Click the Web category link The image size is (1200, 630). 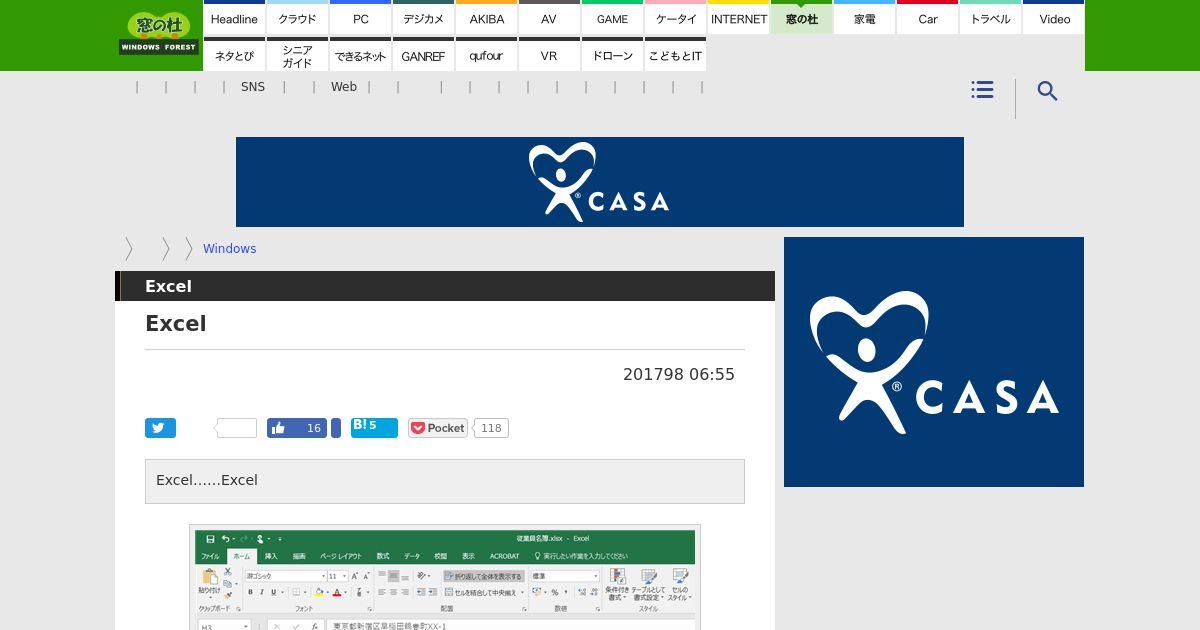pos(344,87)
